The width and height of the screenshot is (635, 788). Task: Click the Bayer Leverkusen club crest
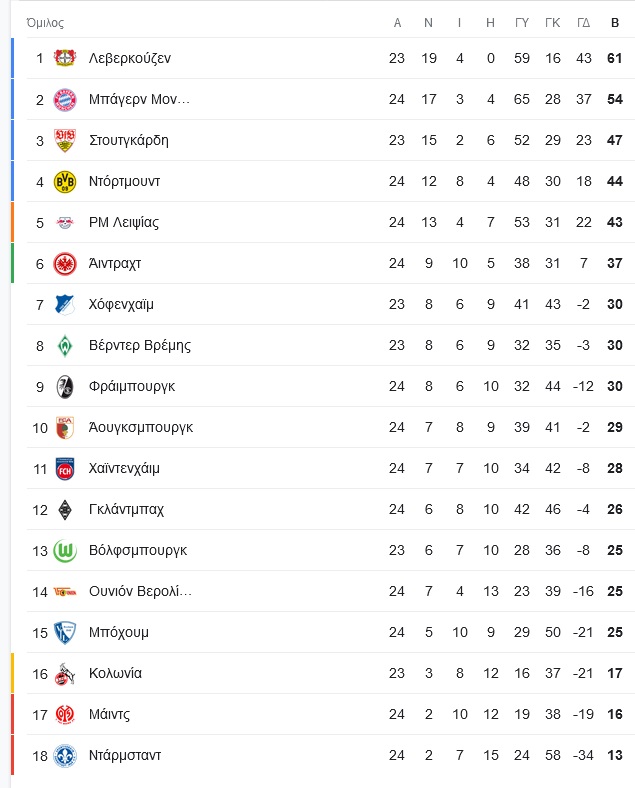(x=65, y=58)
